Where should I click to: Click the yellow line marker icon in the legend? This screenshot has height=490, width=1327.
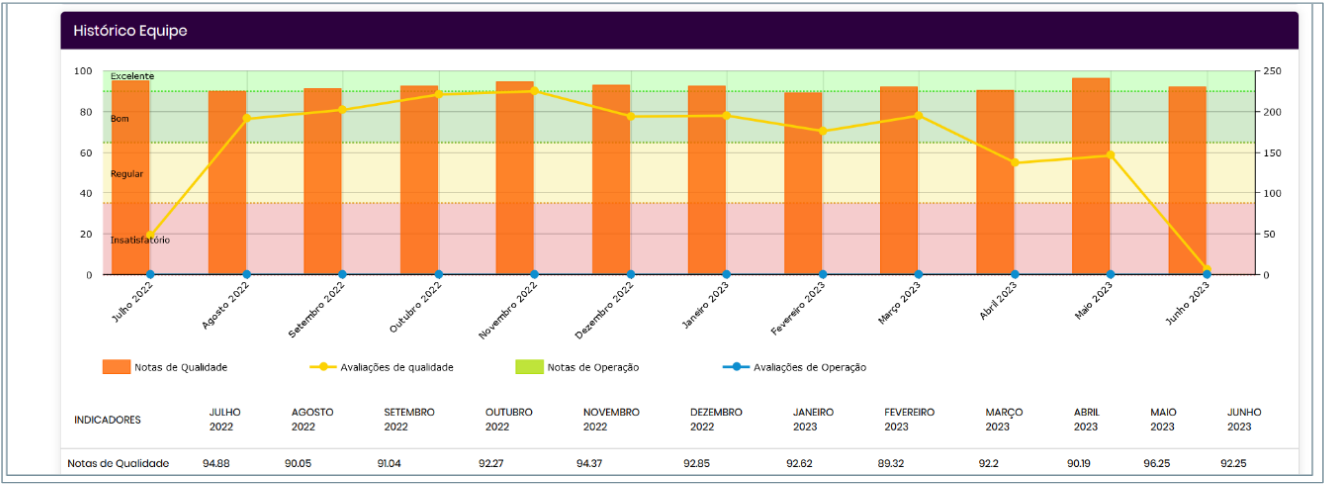tap(325, 367)
